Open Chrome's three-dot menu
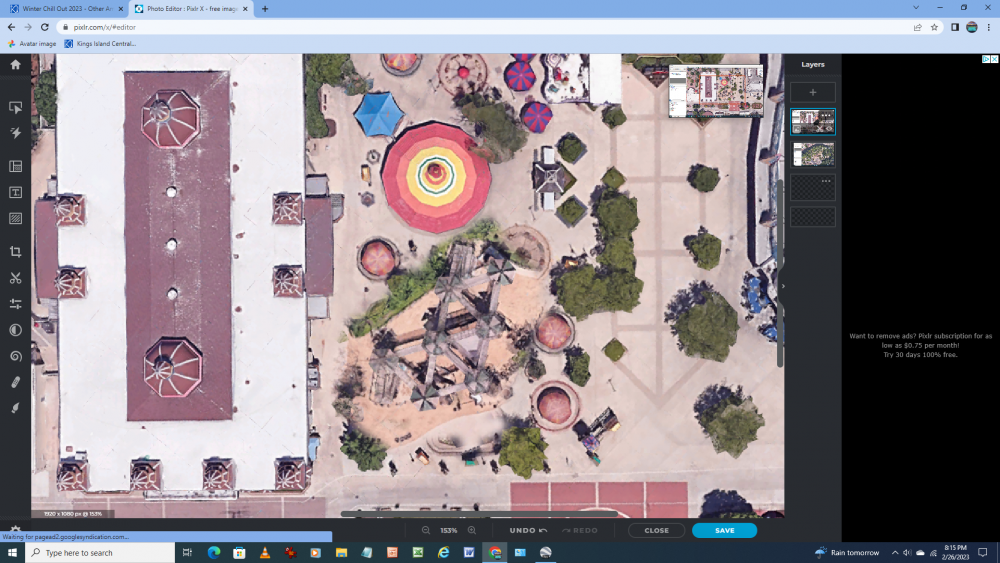This screenshot has width=1000, height=563. coord(988,27)
